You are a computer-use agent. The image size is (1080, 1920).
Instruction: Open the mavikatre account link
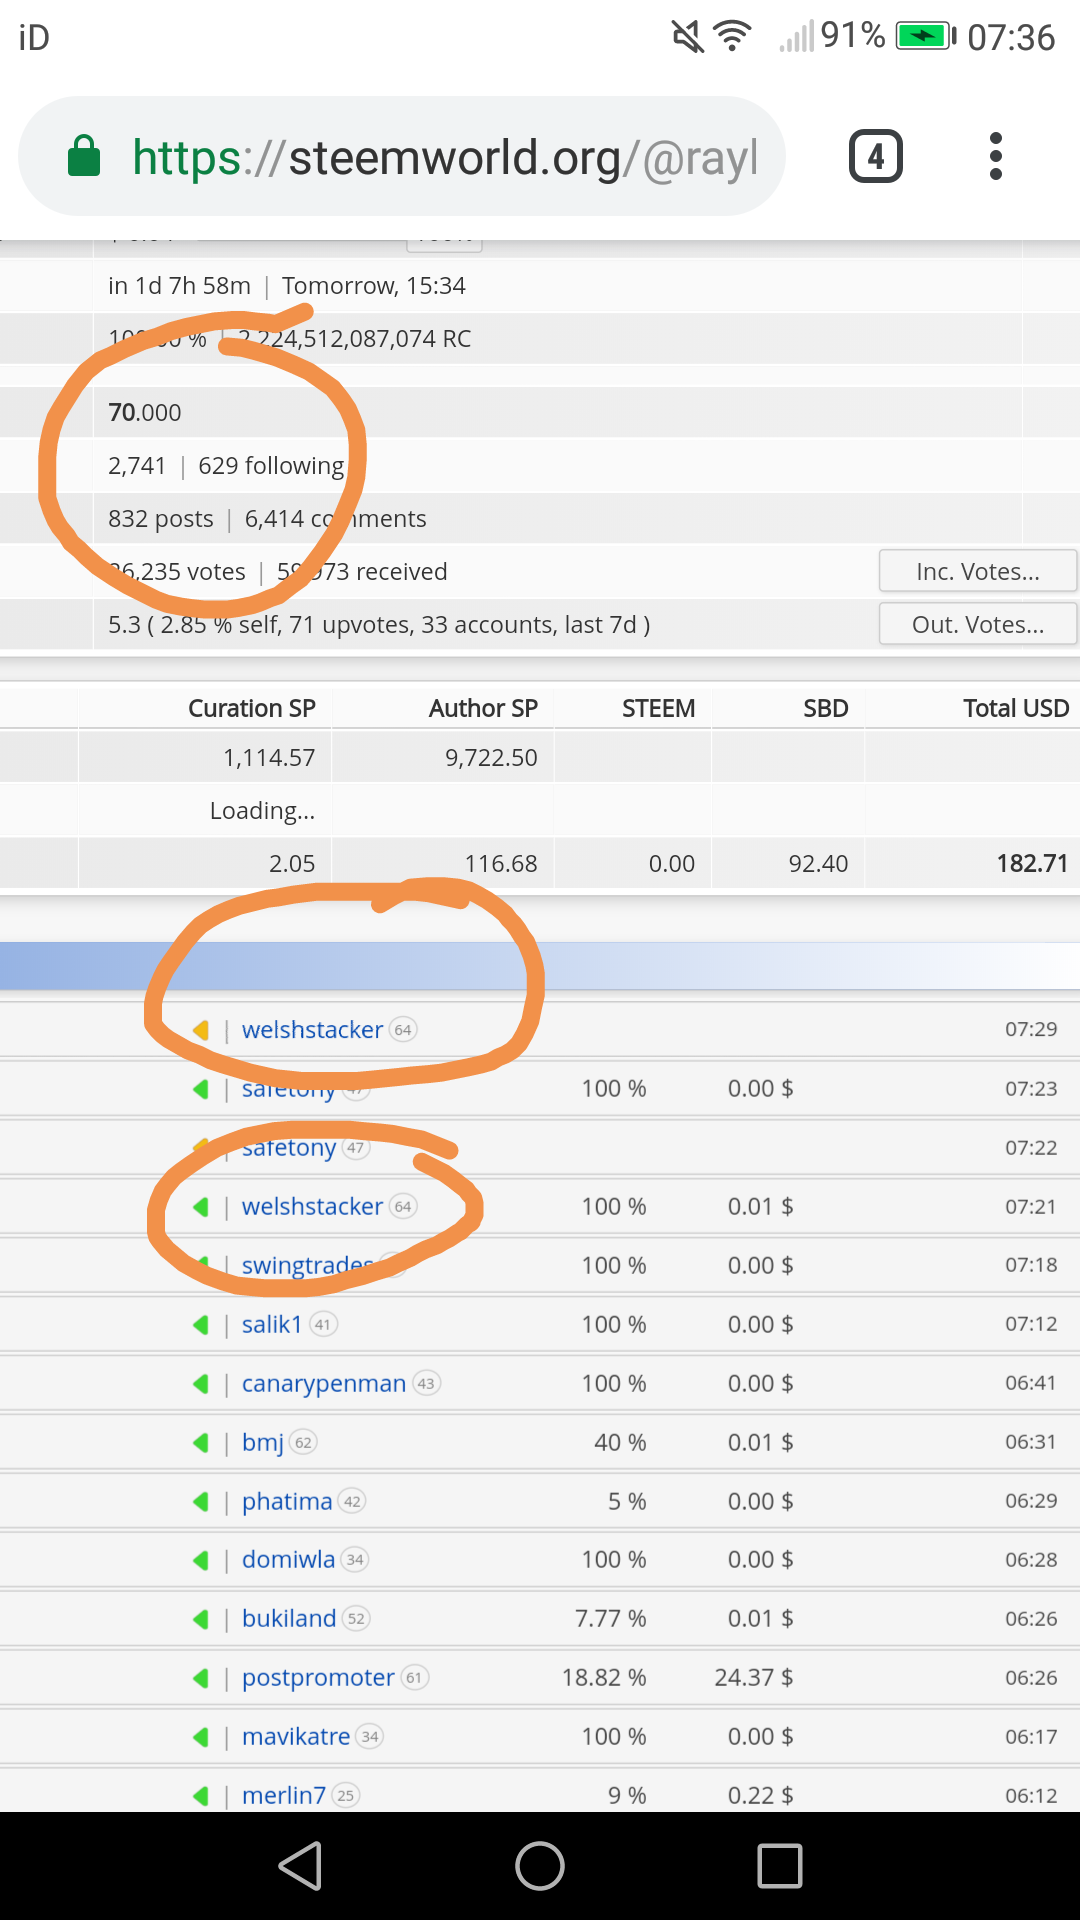(296, 1736)
